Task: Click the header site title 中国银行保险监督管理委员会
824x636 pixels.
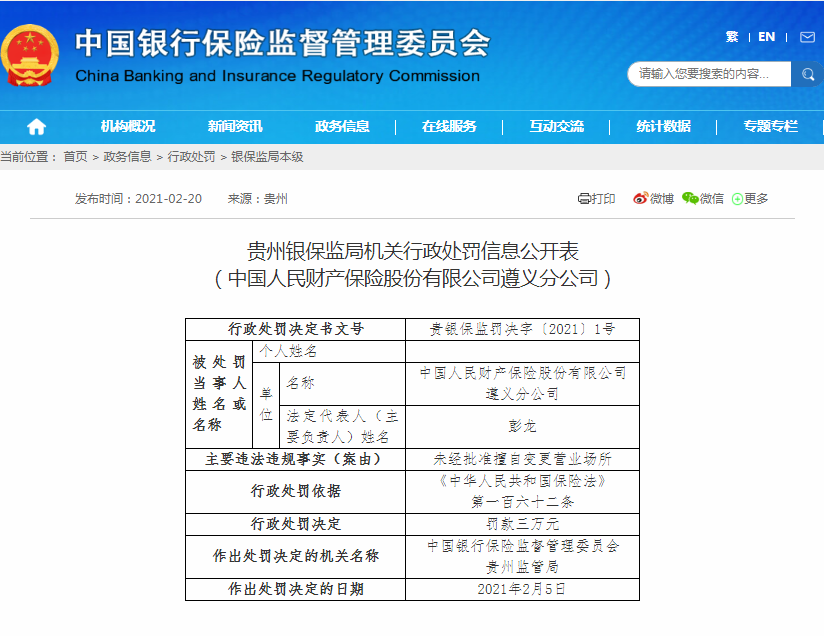Action: coord(283,43)
